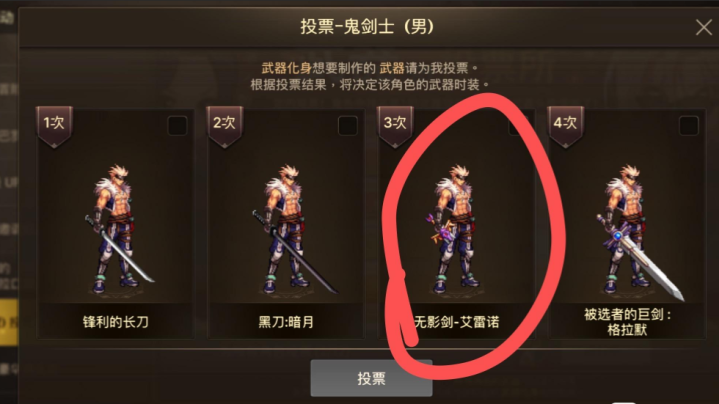
Task: Select the 3次 rank badge
Action: pos(395,127)
